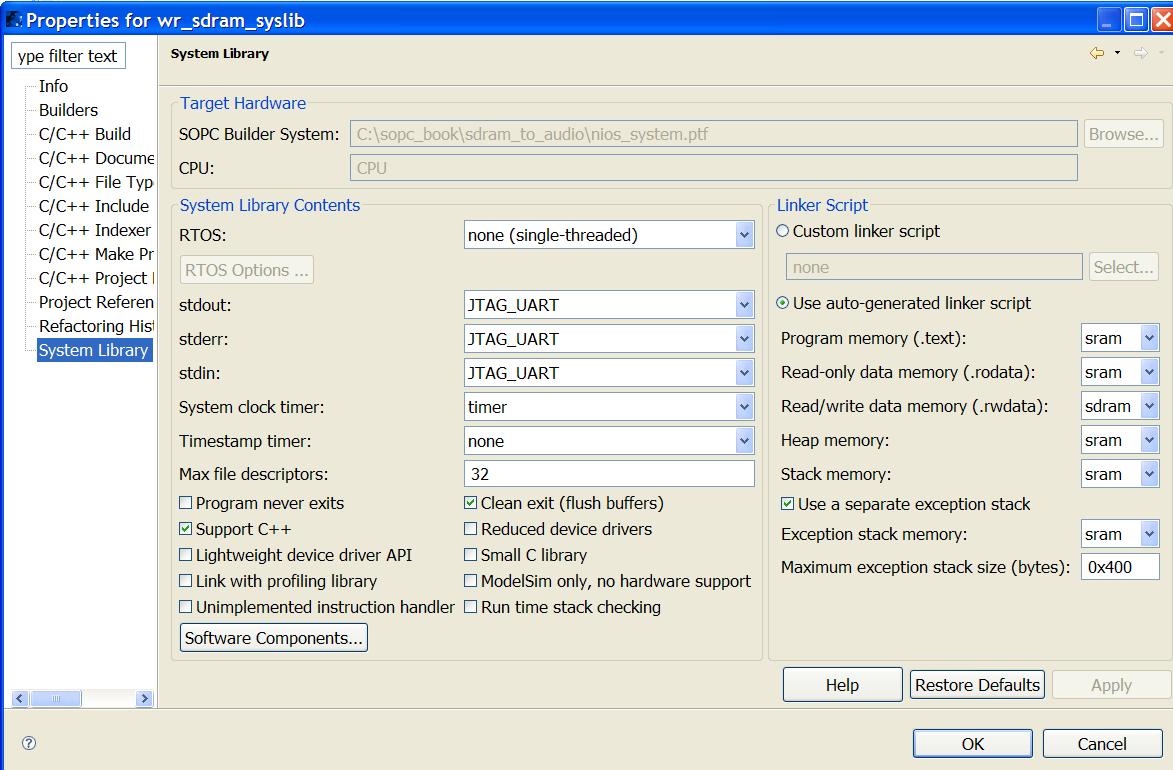Open the back history dropdown arrow

1117,53
